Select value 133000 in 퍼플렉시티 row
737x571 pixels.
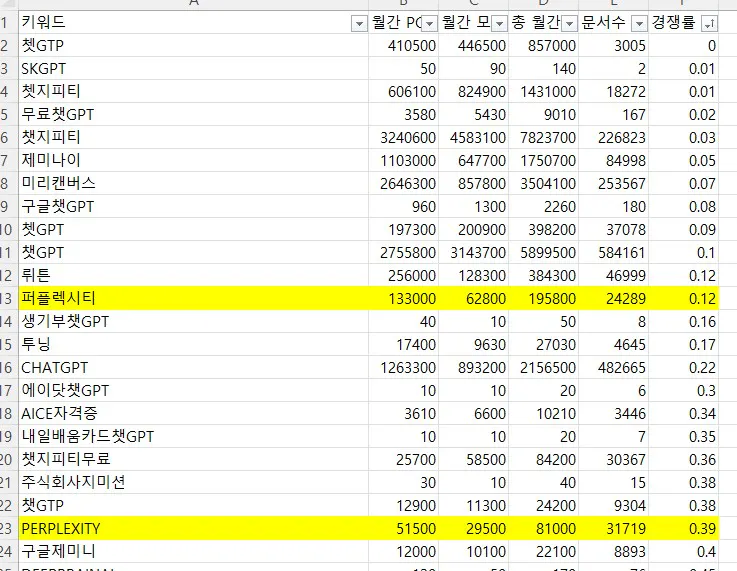tap(403, 298)
